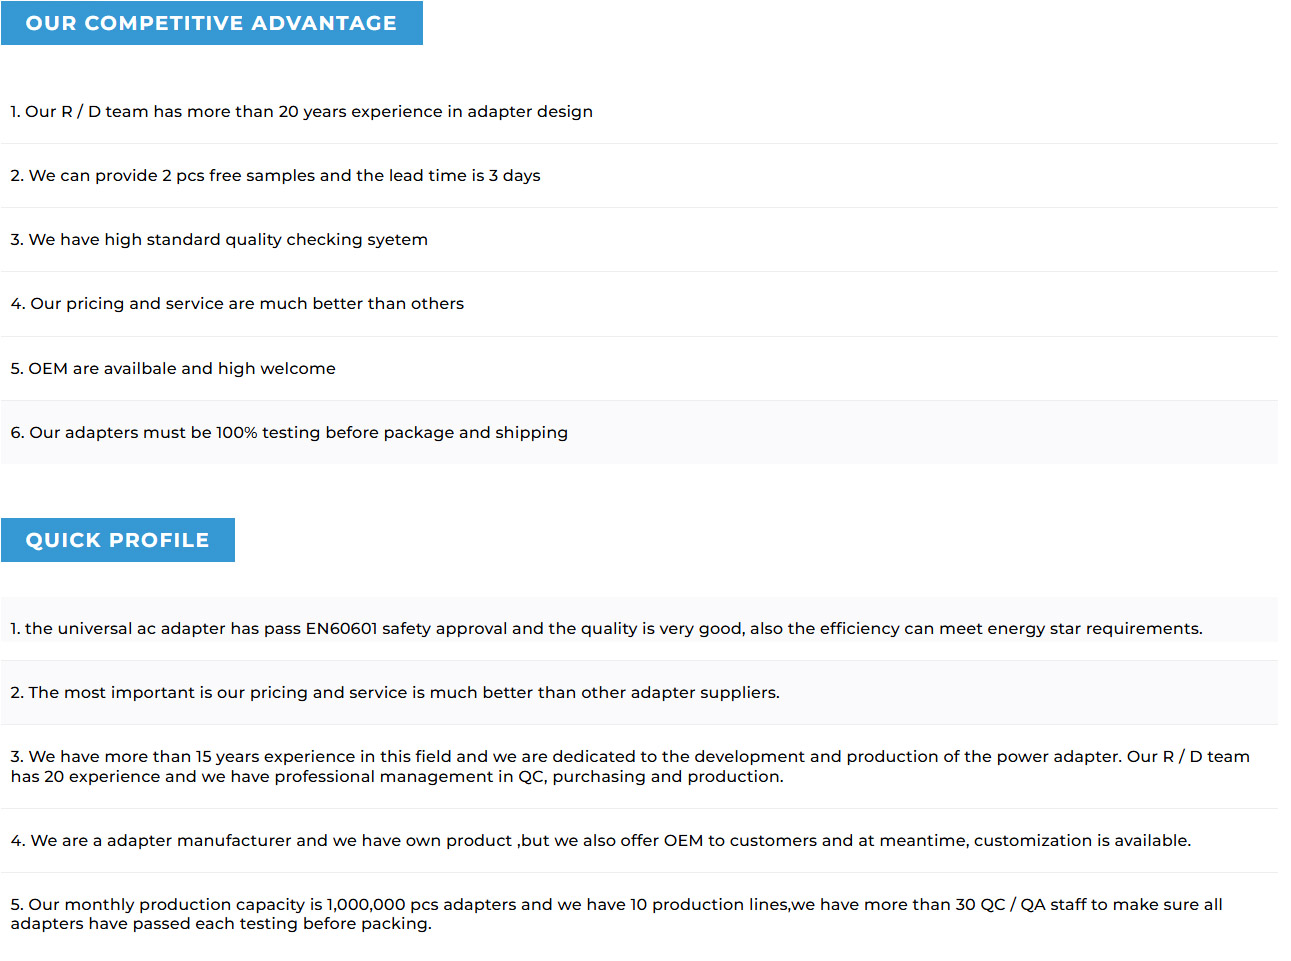Select the EN60601 safety approval profile row

coord(639,629)
